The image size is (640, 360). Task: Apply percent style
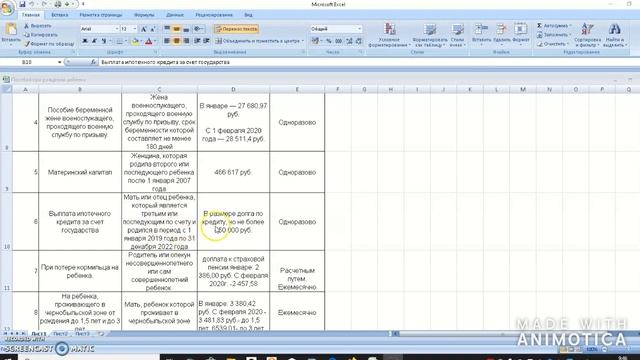tap(329, 41)
